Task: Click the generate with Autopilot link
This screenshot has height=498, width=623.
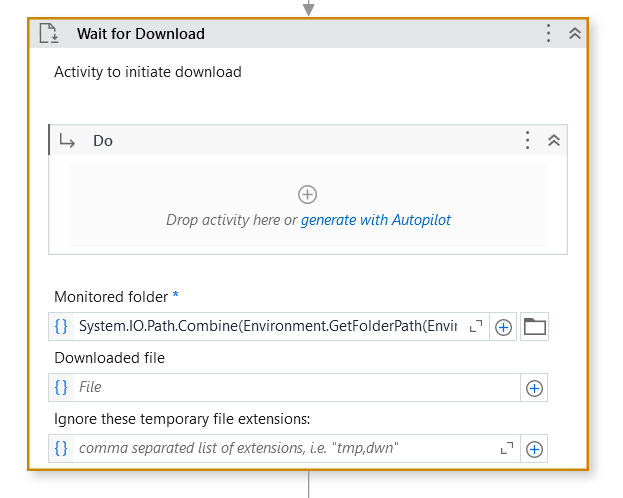Action: [x=375, y=220]
